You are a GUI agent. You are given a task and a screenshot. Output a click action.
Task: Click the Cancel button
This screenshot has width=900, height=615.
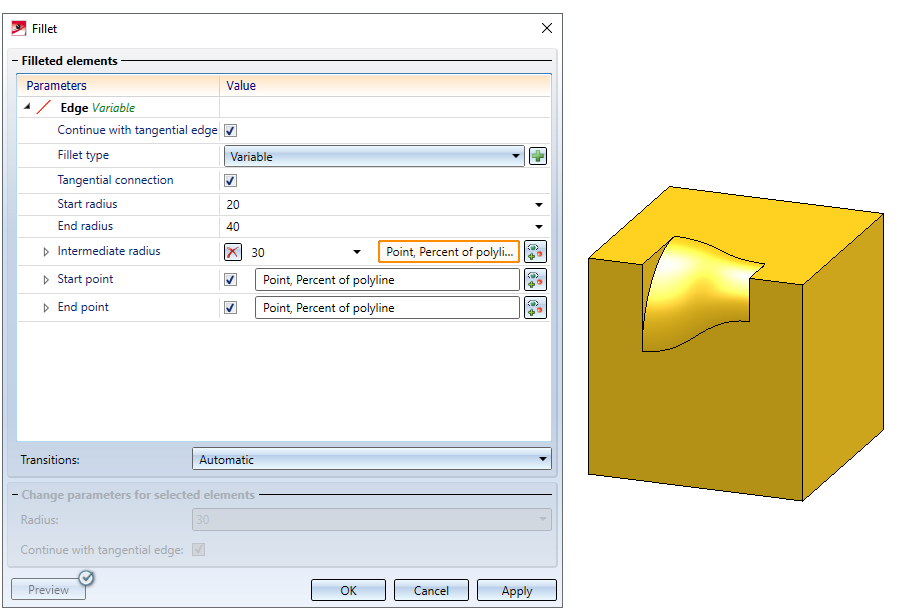click(431, 590)
